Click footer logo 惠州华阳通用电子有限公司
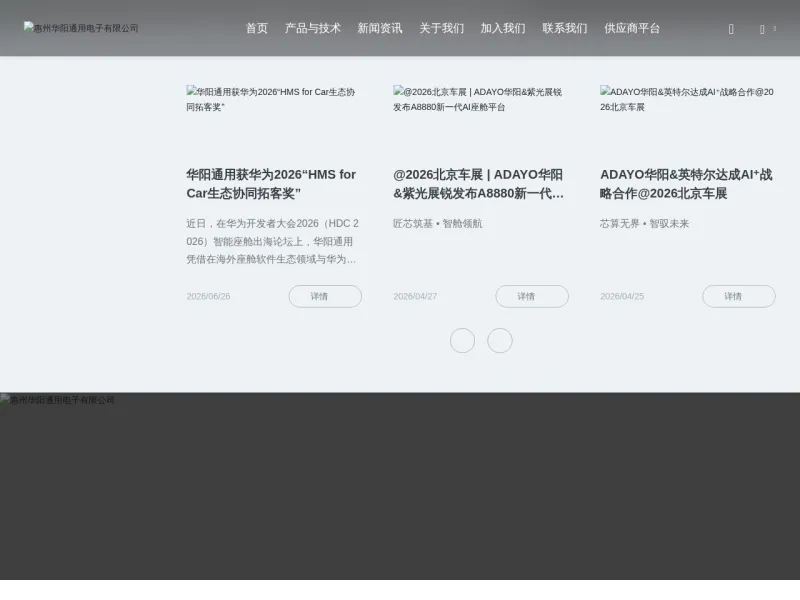This screenshot has width=800, height=600. [58, 400]
